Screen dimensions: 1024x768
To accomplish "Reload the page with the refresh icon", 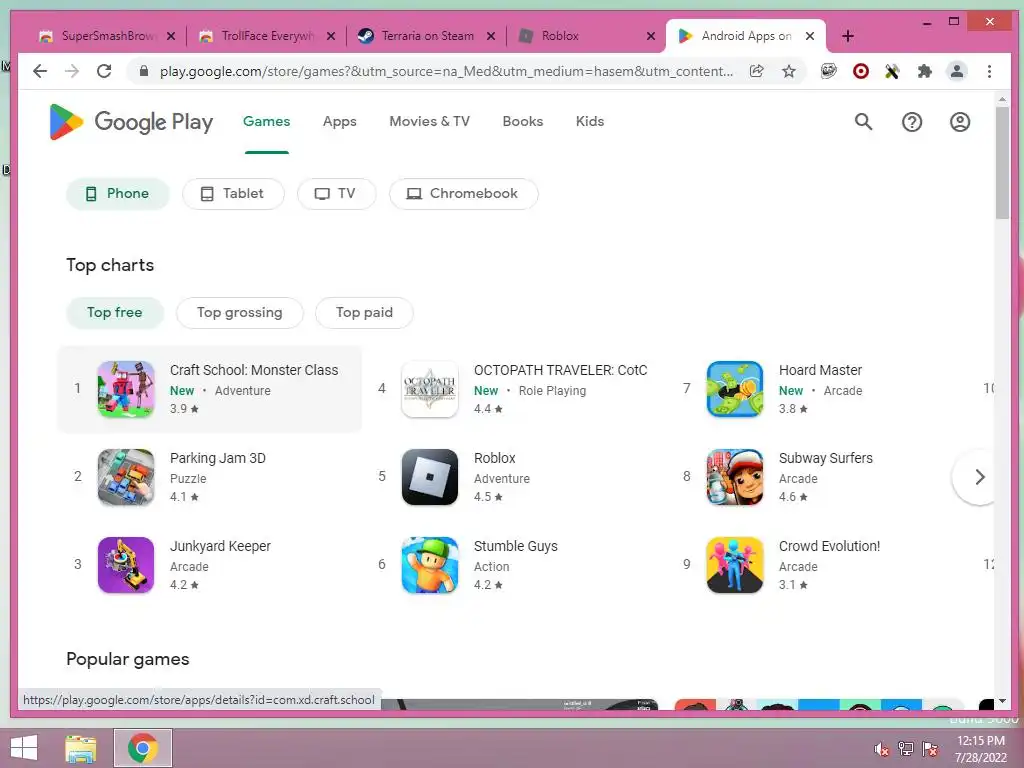I will [x=104, y=71].
